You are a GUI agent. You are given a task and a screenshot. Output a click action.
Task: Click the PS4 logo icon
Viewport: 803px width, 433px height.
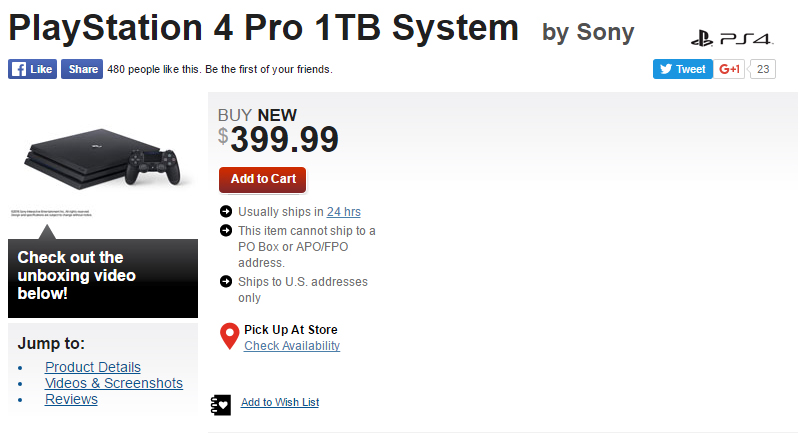(x=732, y=39)
